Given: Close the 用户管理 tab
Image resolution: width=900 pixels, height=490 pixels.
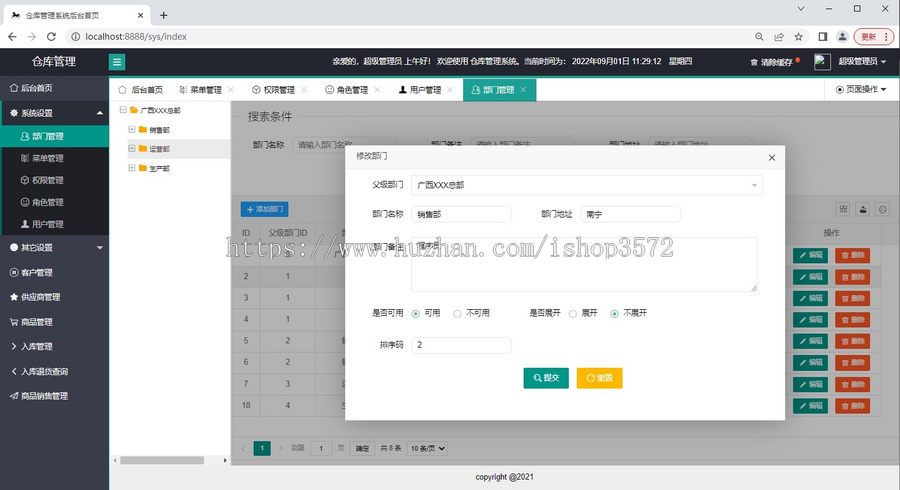Looking at the screenshot, I should (451, 90).
